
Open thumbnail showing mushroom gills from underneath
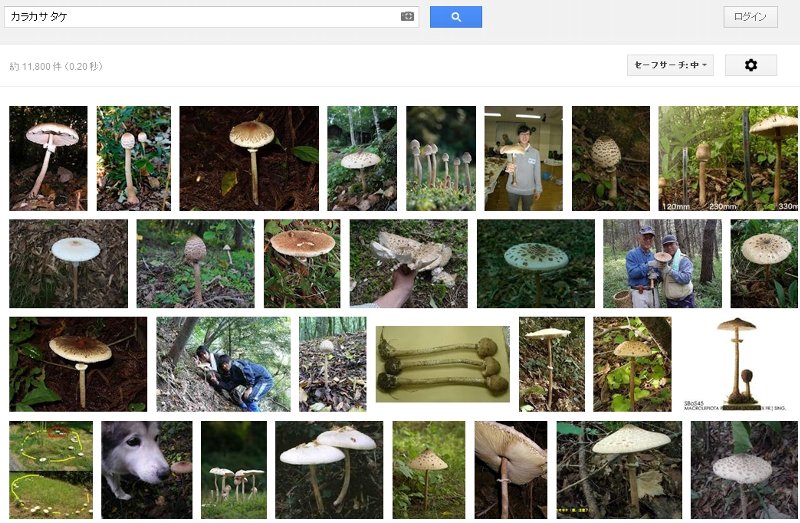point(511,469)
